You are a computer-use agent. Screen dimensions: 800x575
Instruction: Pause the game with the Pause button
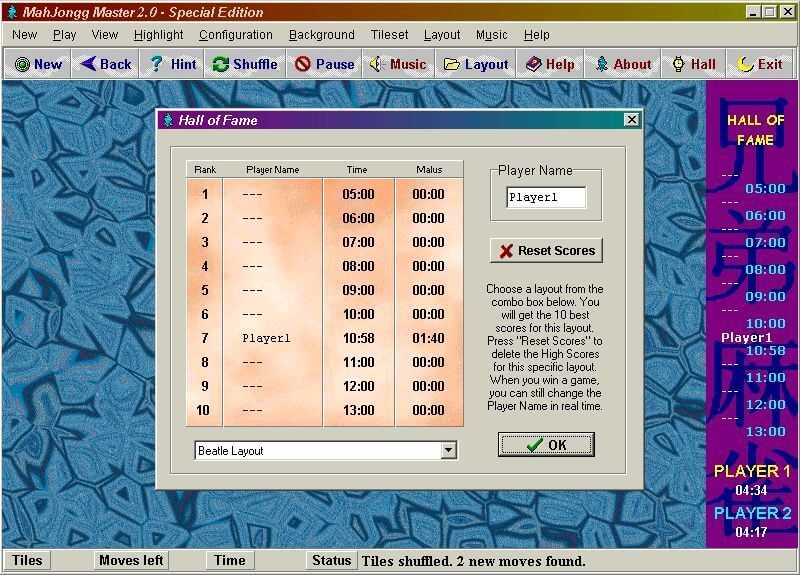[x=324, y=64]
